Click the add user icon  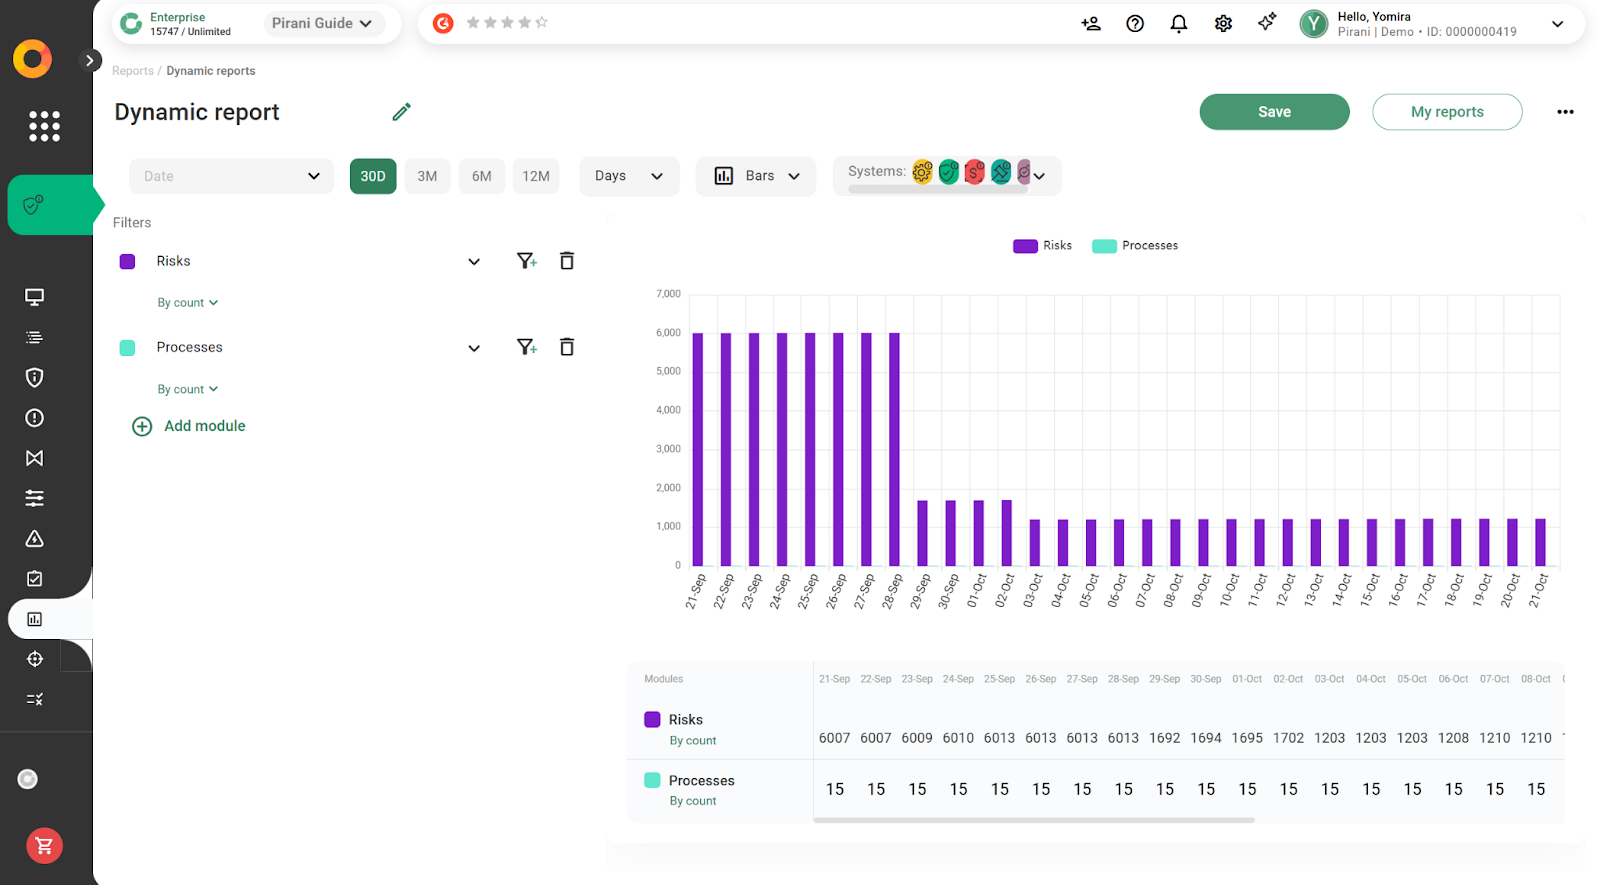(1091, 24)
